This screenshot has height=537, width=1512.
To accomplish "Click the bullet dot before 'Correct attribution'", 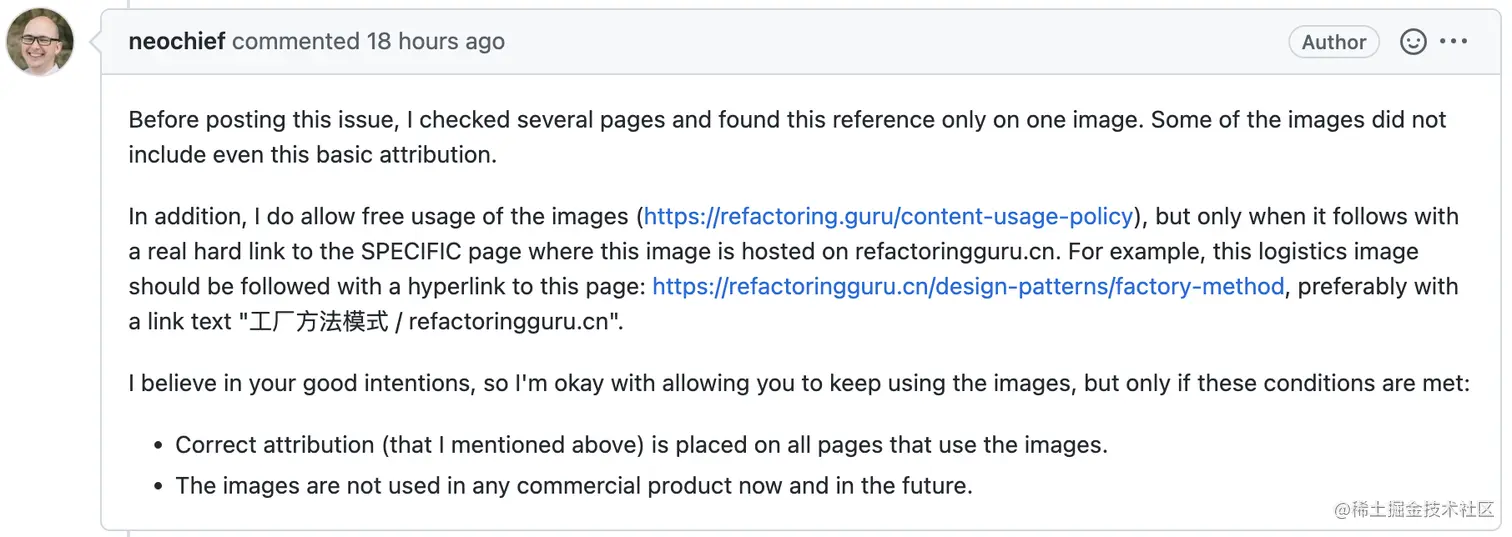I will [158, 447].
